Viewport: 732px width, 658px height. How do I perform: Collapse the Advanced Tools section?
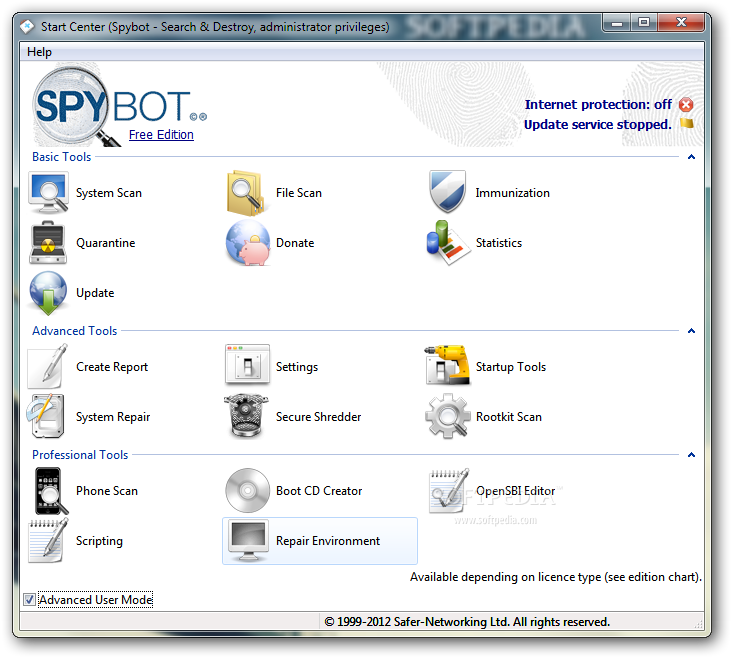pyautogui.click(x=691, y=331)
